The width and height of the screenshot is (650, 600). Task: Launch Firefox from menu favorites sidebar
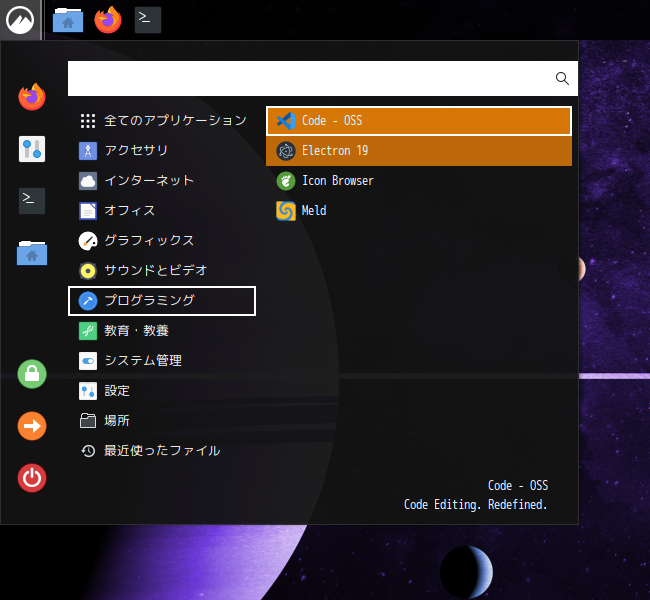click(x=32, y=97)
